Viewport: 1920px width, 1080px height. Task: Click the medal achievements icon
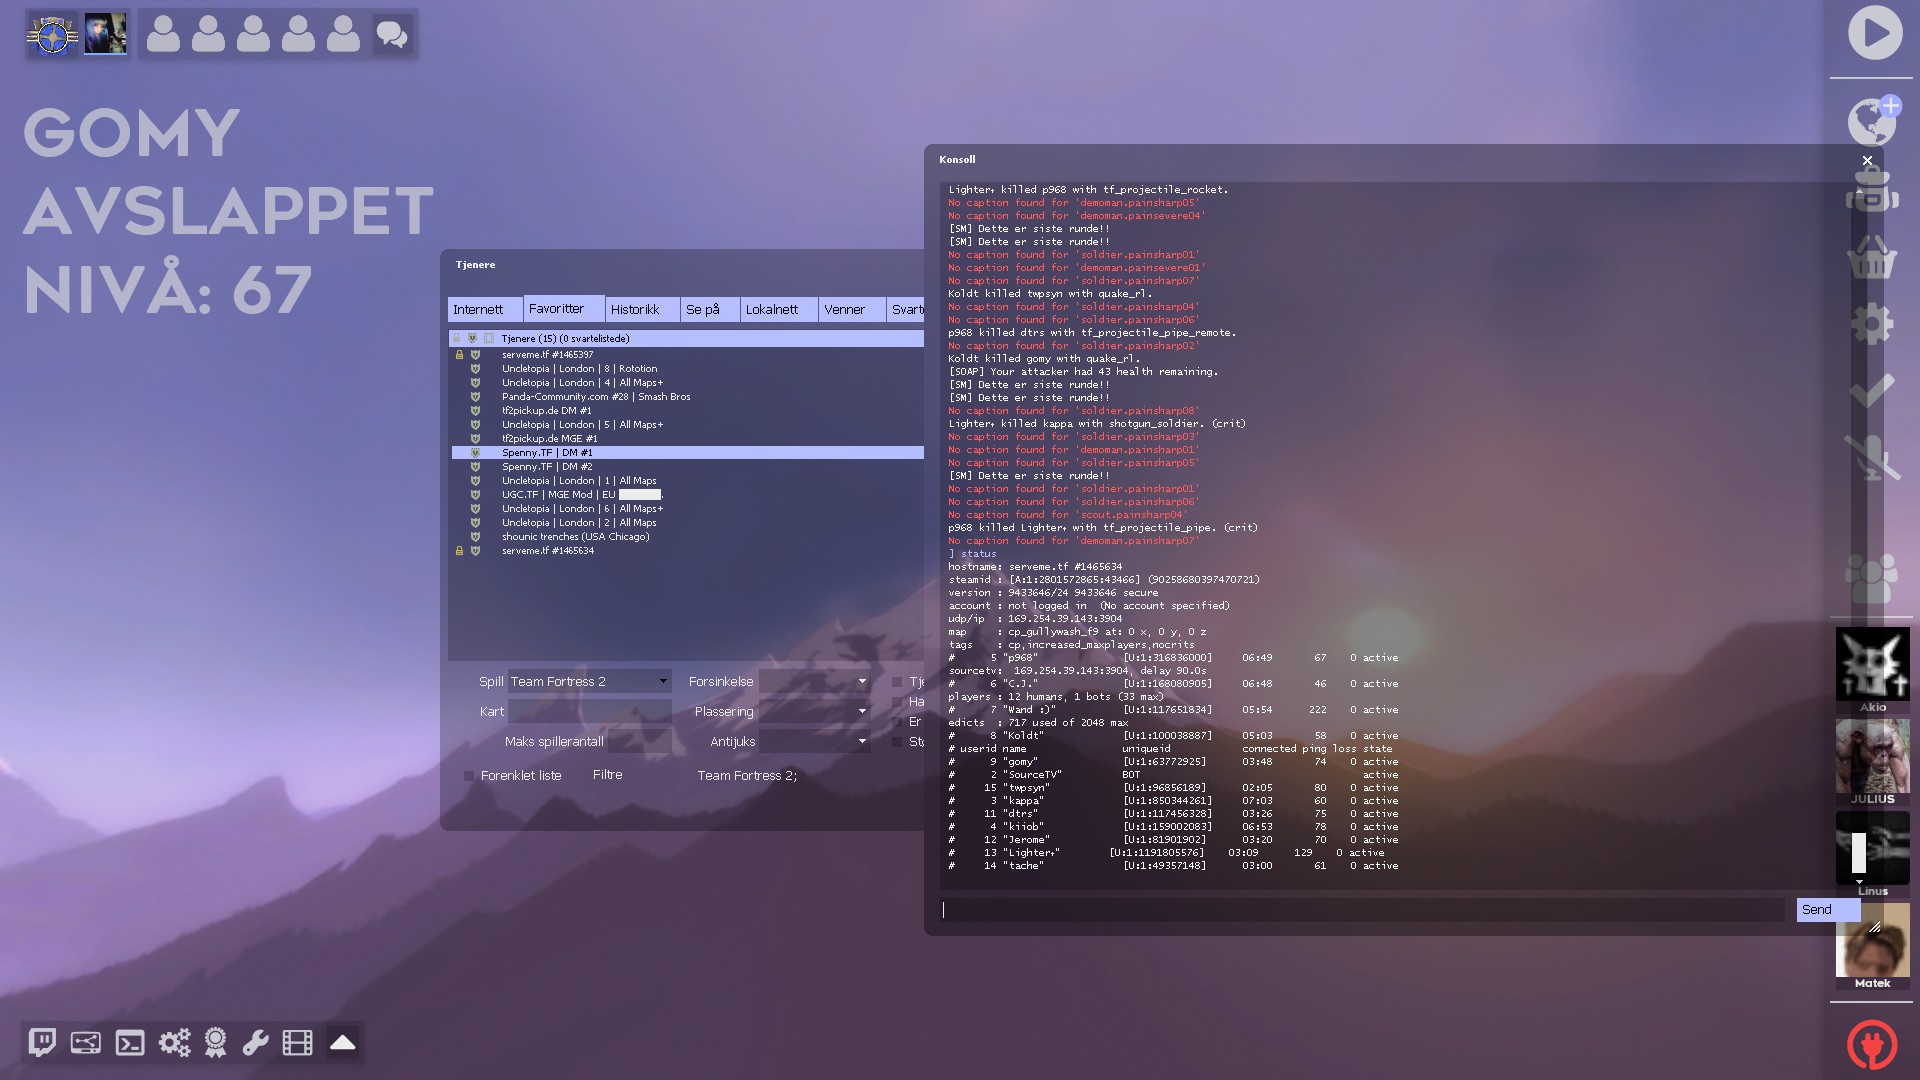[215, 1043]
